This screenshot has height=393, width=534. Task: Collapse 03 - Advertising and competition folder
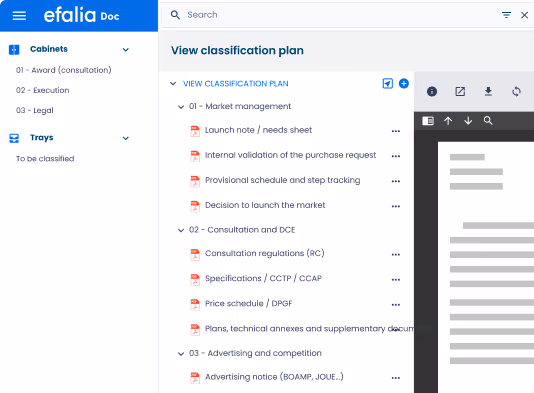point(181,354)
